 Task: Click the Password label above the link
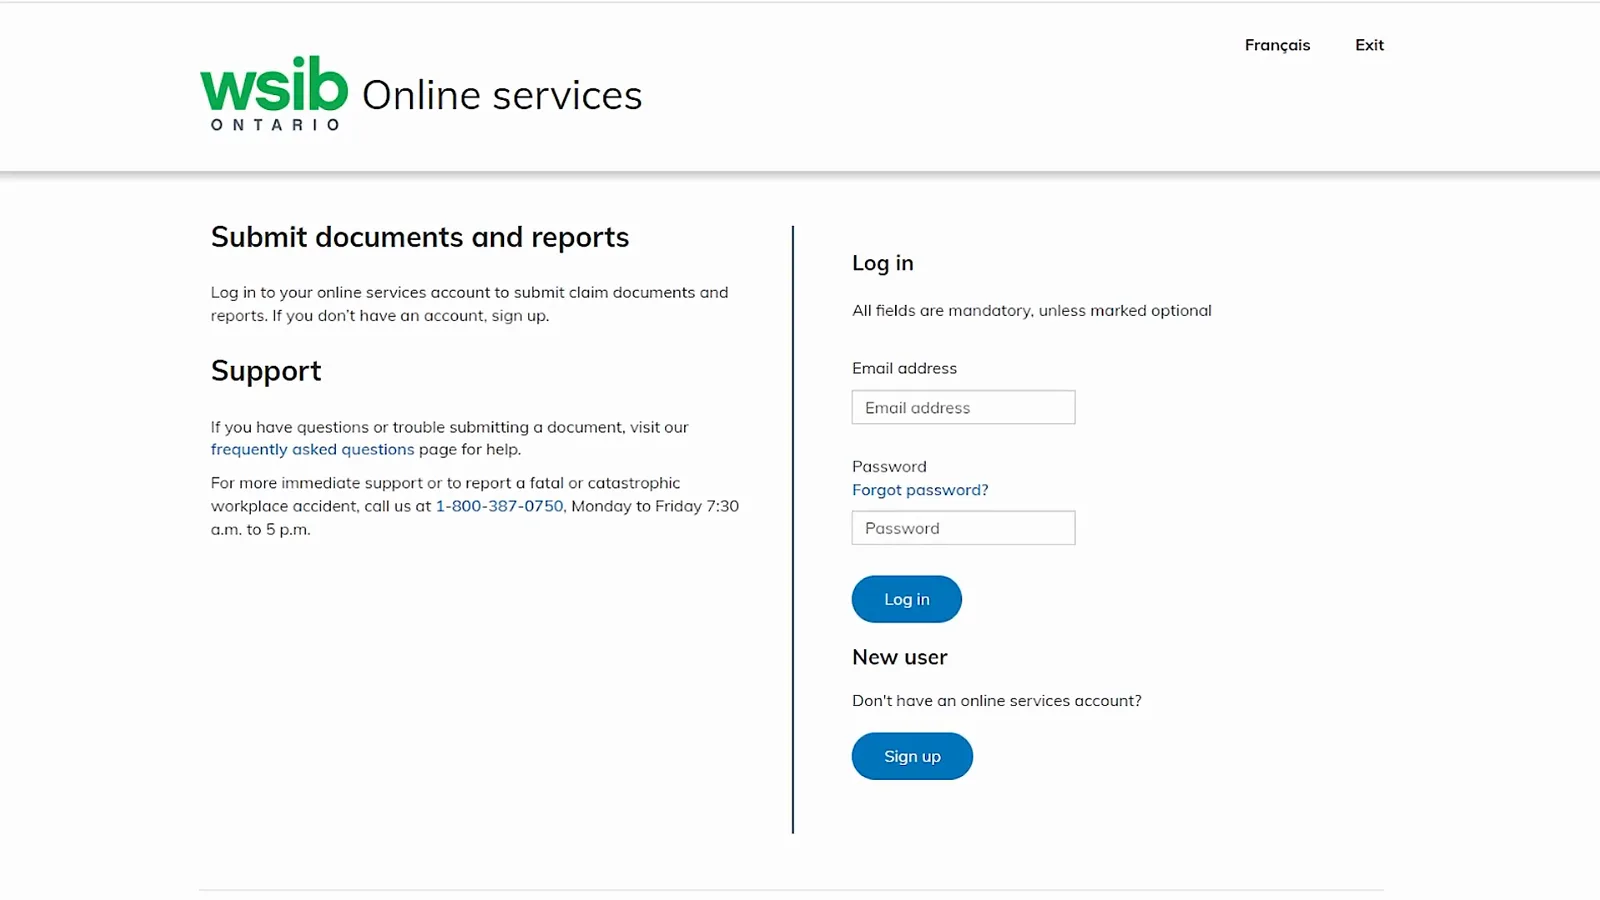(x=889, y=466)
